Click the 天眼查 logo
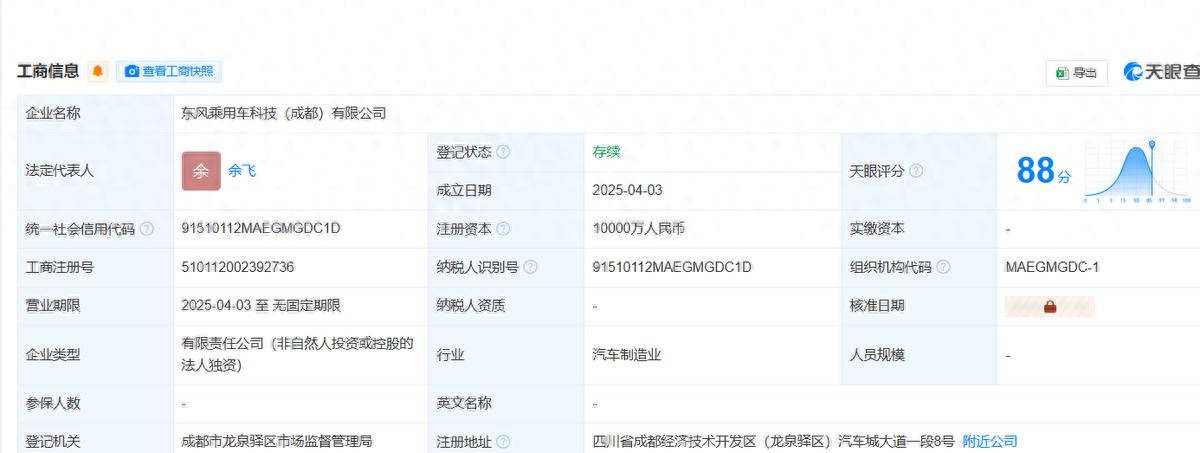 tap(1161, 72)
